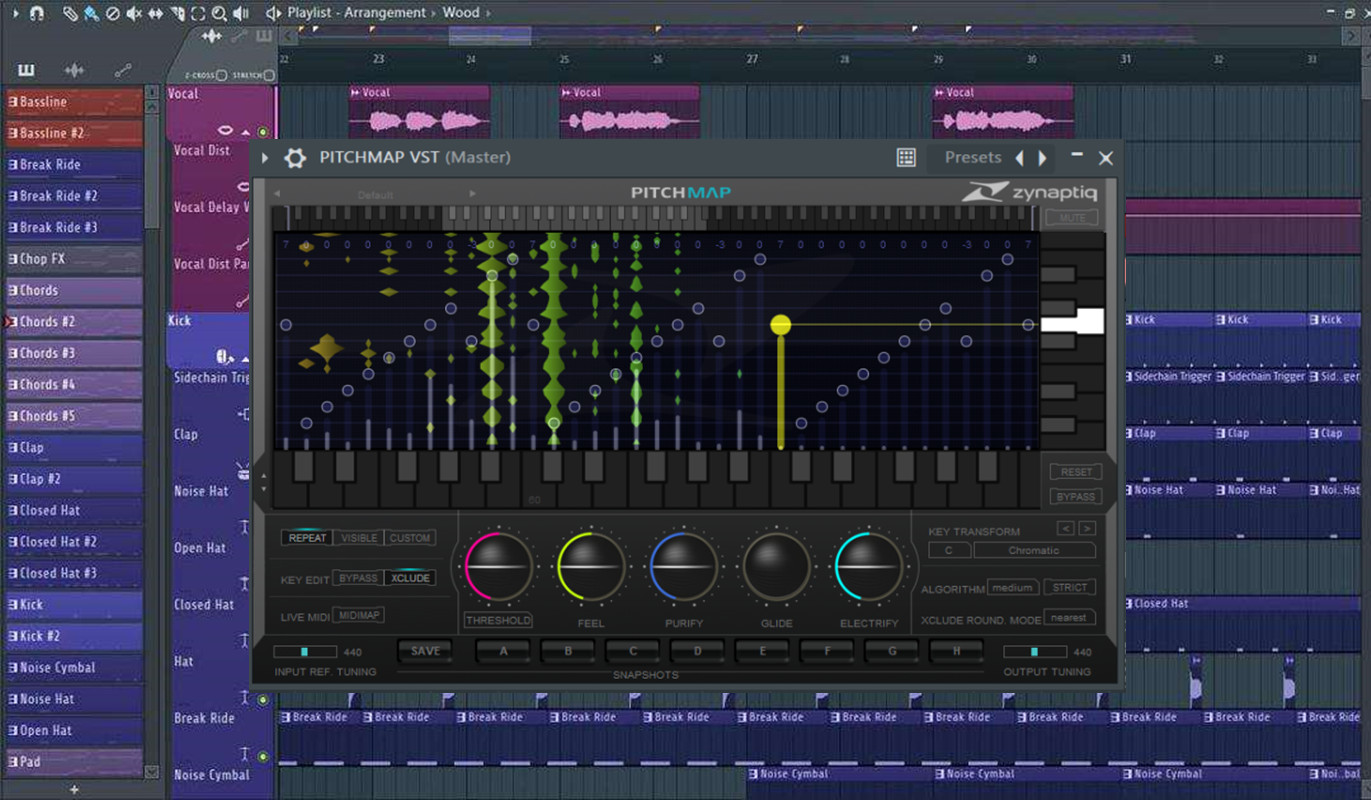Open the Presets menu
Viewport: 1371px width, 800px height.
(x=973, y=157)
